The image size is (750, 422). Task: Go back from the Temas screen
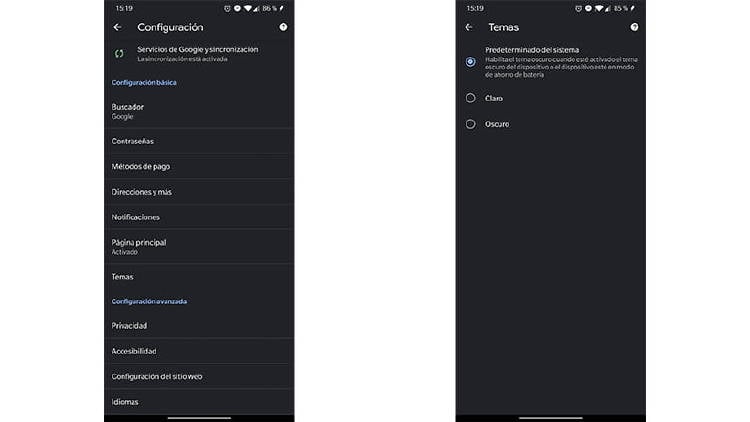pos(469,27)
